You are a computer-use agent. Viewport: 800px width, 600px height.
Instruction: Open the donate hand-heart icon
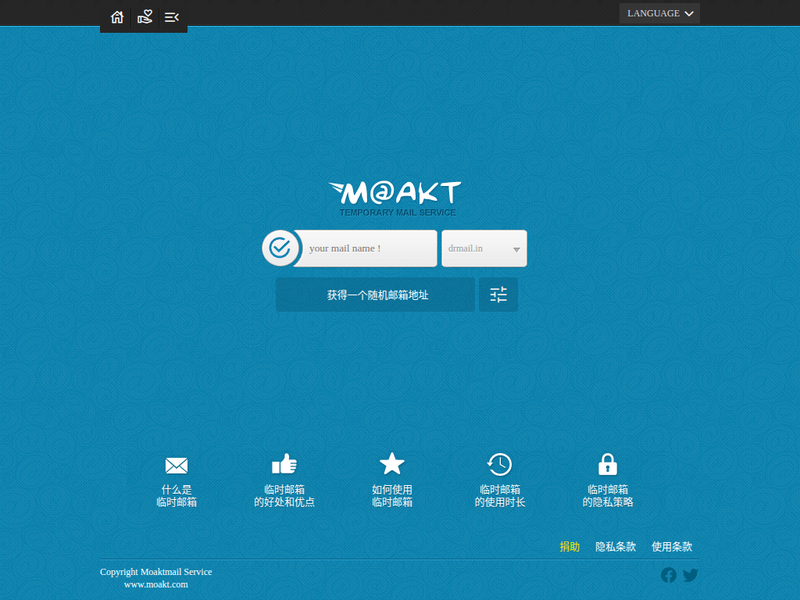pyautogui.click(x=145, y=17)
